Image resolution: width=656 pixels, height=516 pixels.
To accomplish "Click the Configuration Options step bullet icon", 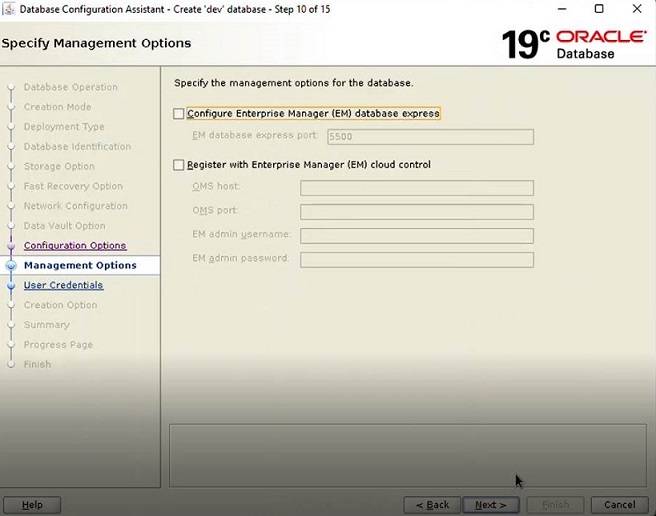I will [x=11, y=246].
